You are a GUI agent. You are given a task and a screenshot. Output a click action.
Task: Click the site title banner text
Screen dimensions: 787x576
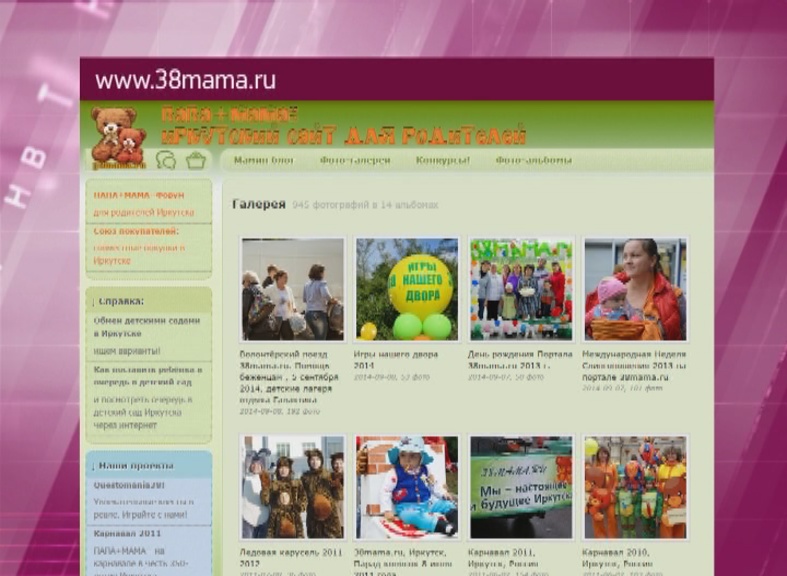tap(344, 125)
